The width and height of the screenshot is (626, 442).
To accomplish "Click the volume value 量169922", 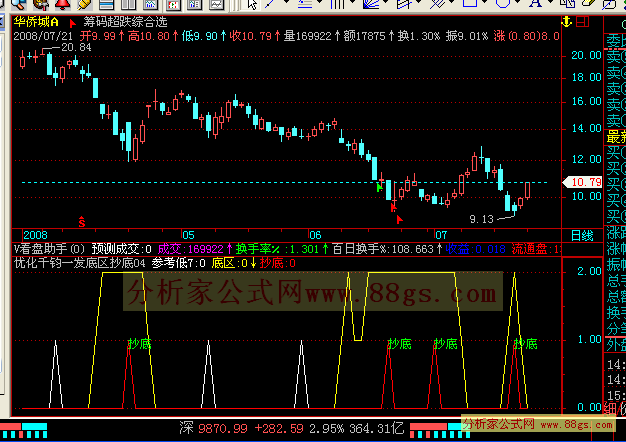I will point(307,36).
